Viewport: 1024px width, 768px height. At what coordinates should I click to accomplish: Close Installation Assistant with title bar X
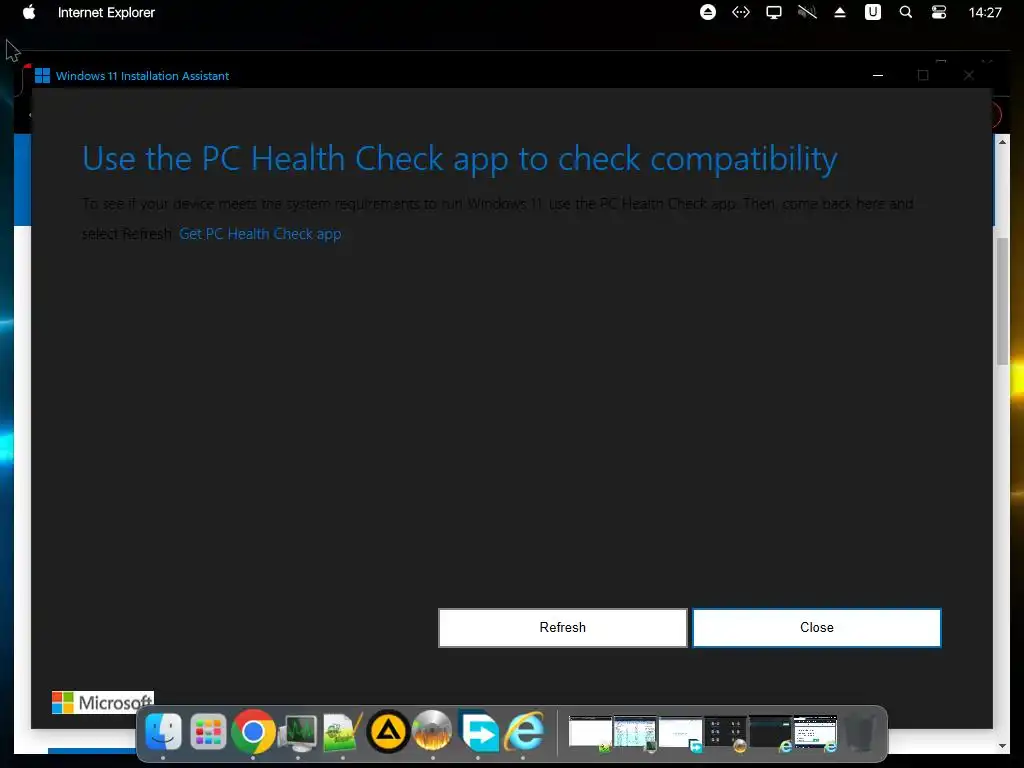point(968,76)
